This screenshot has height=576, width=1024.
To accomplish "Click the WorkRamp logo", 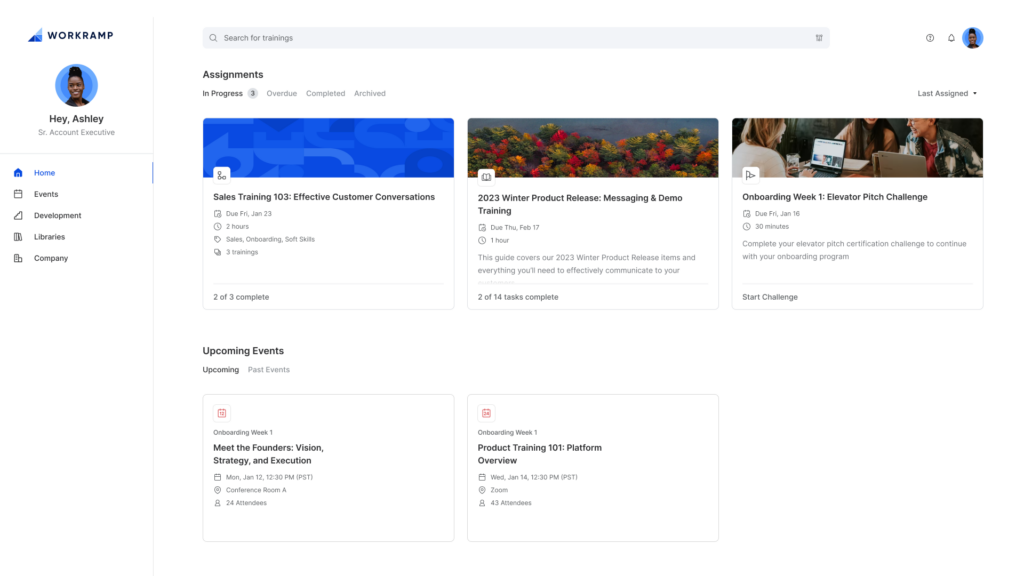I will [71, 35].
